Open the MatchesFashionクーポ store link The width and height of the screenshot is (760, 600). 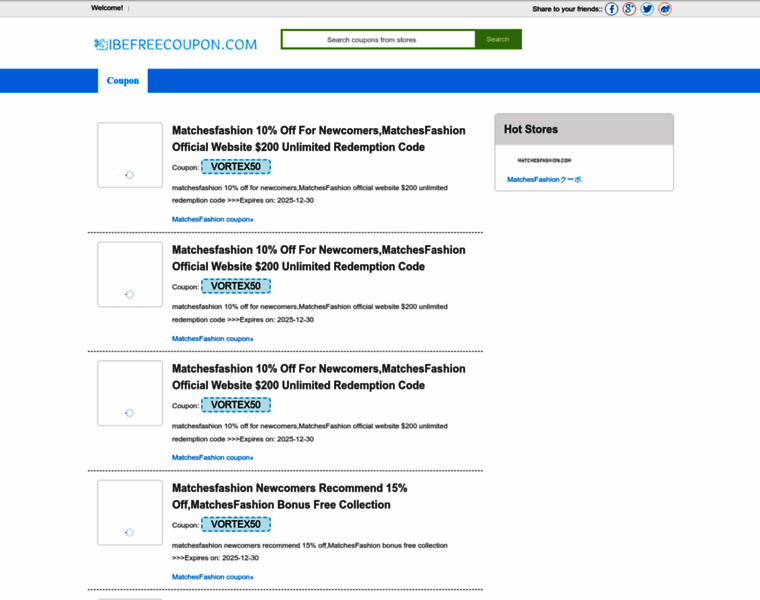pyautogui.click(x=544, y=179)
